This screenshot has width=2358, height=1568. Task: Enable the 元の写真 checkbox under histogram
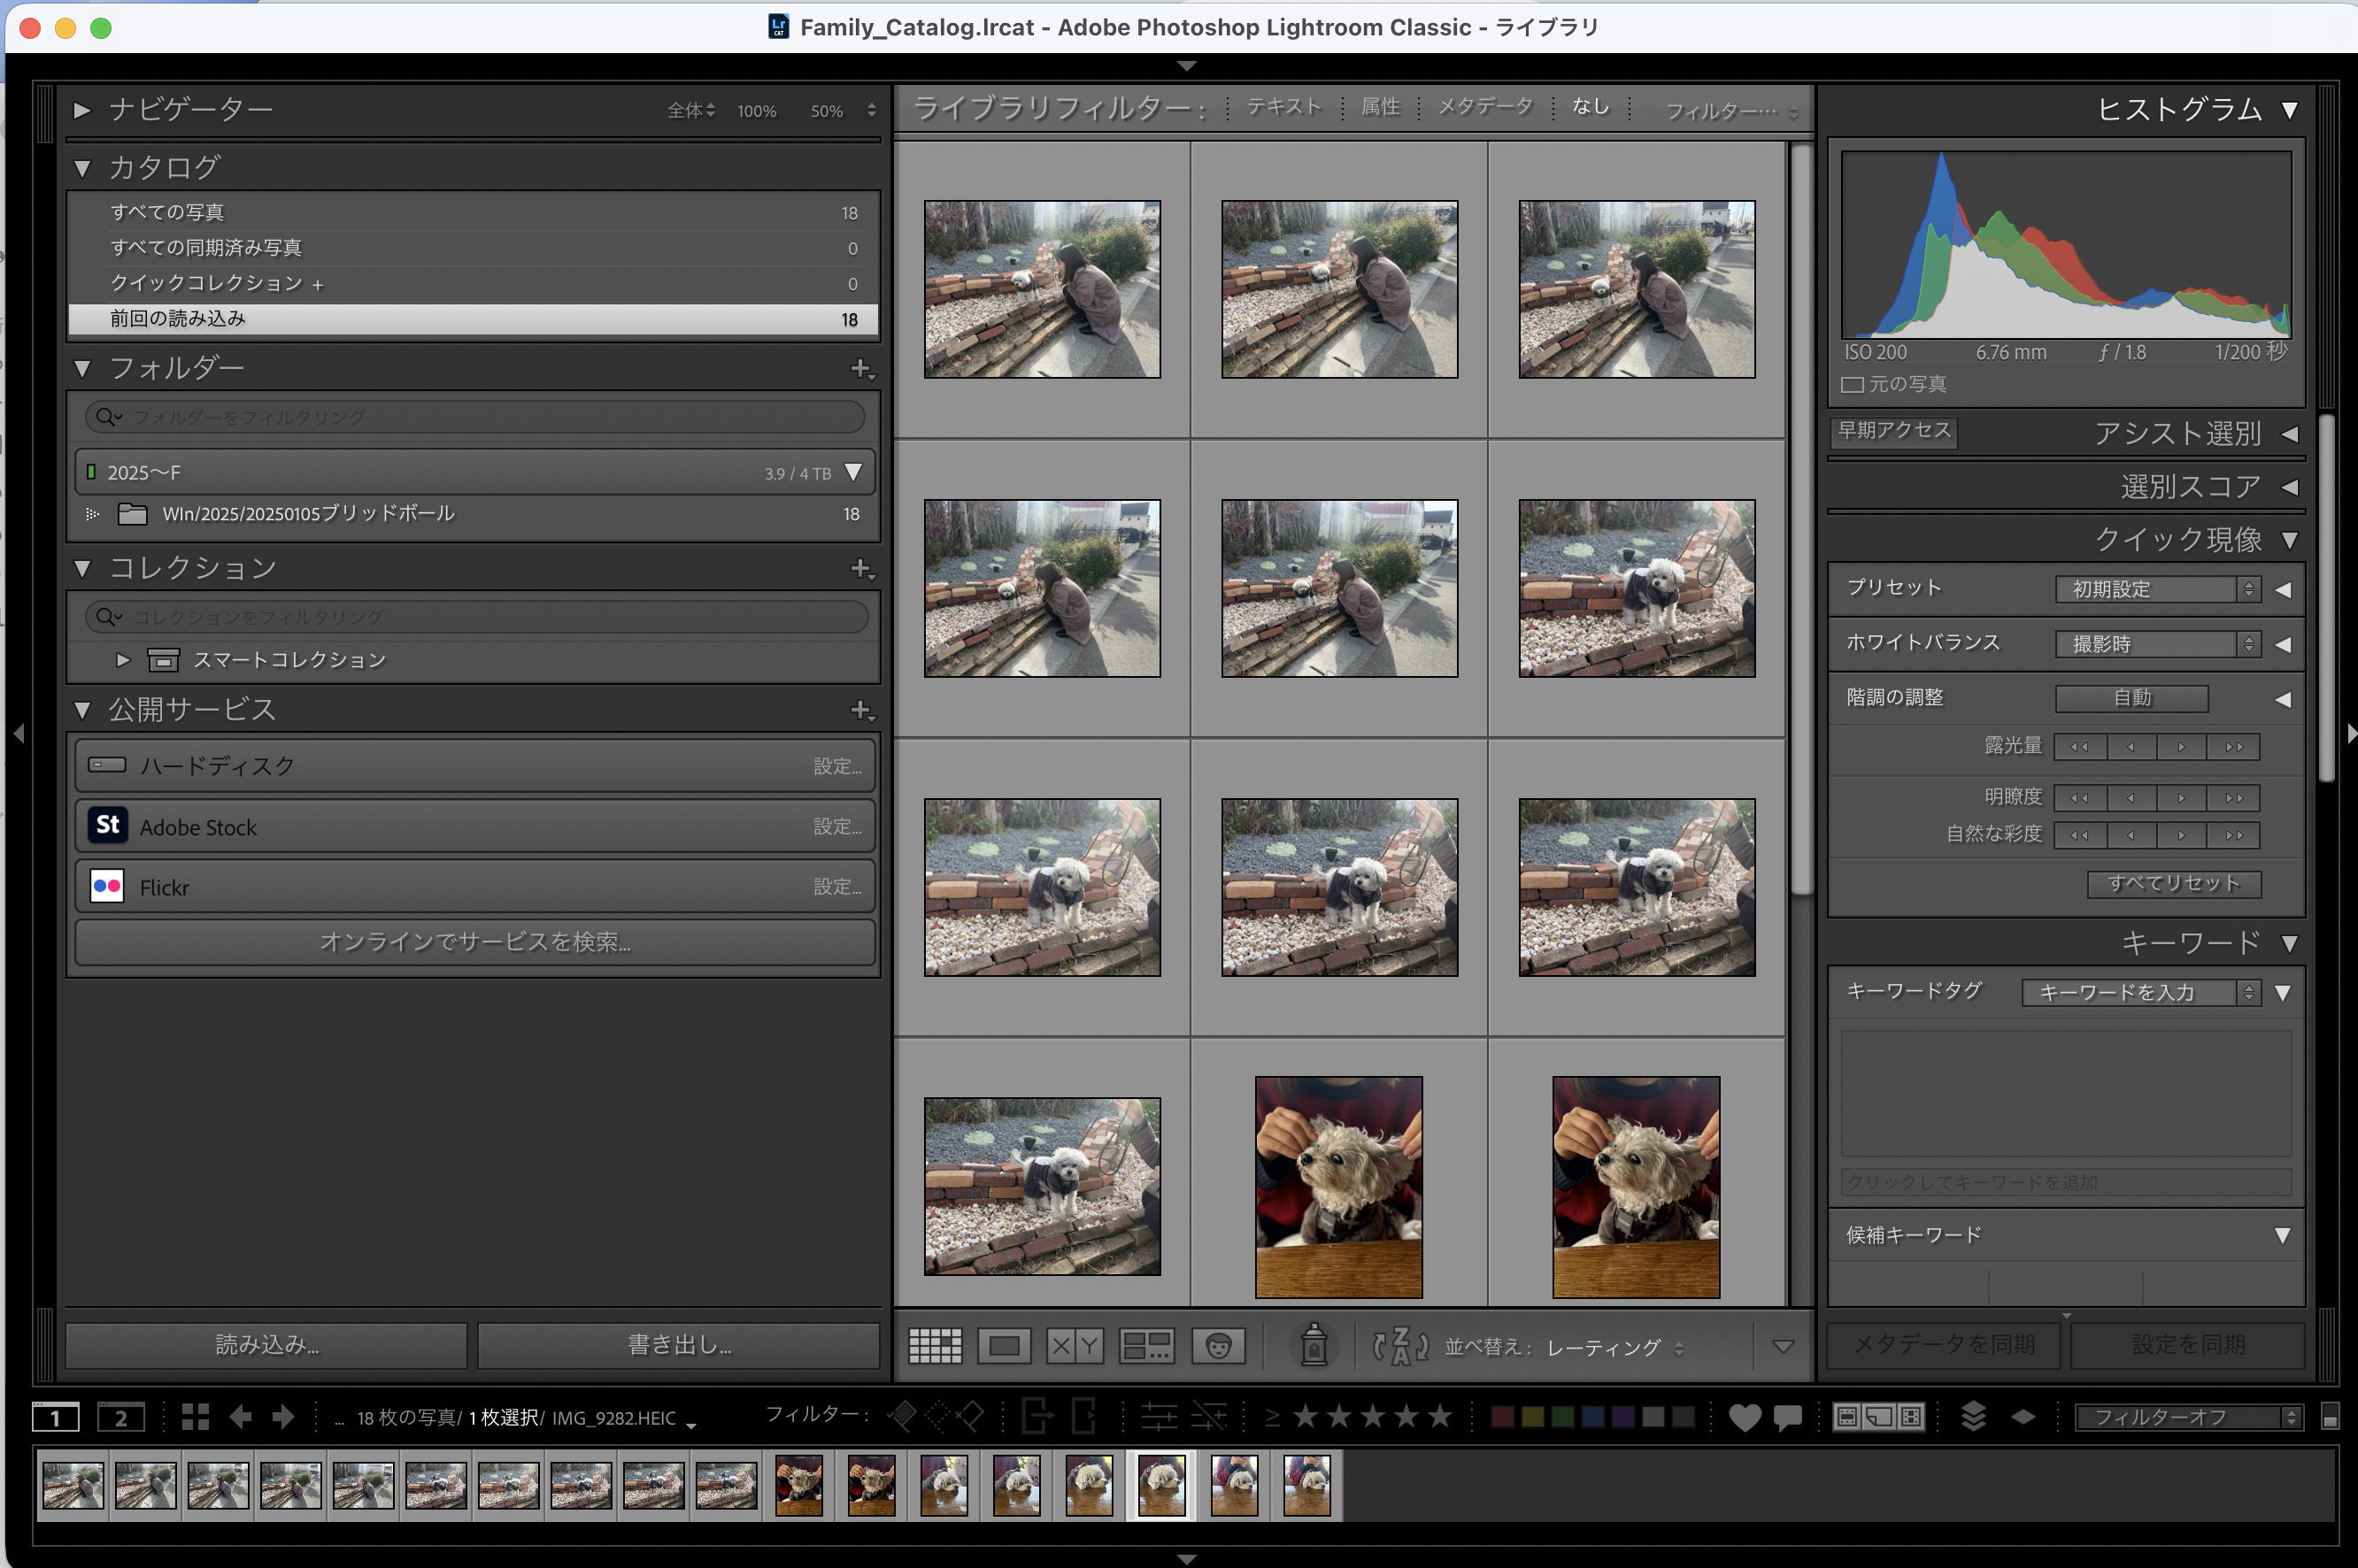[1852, 385]
